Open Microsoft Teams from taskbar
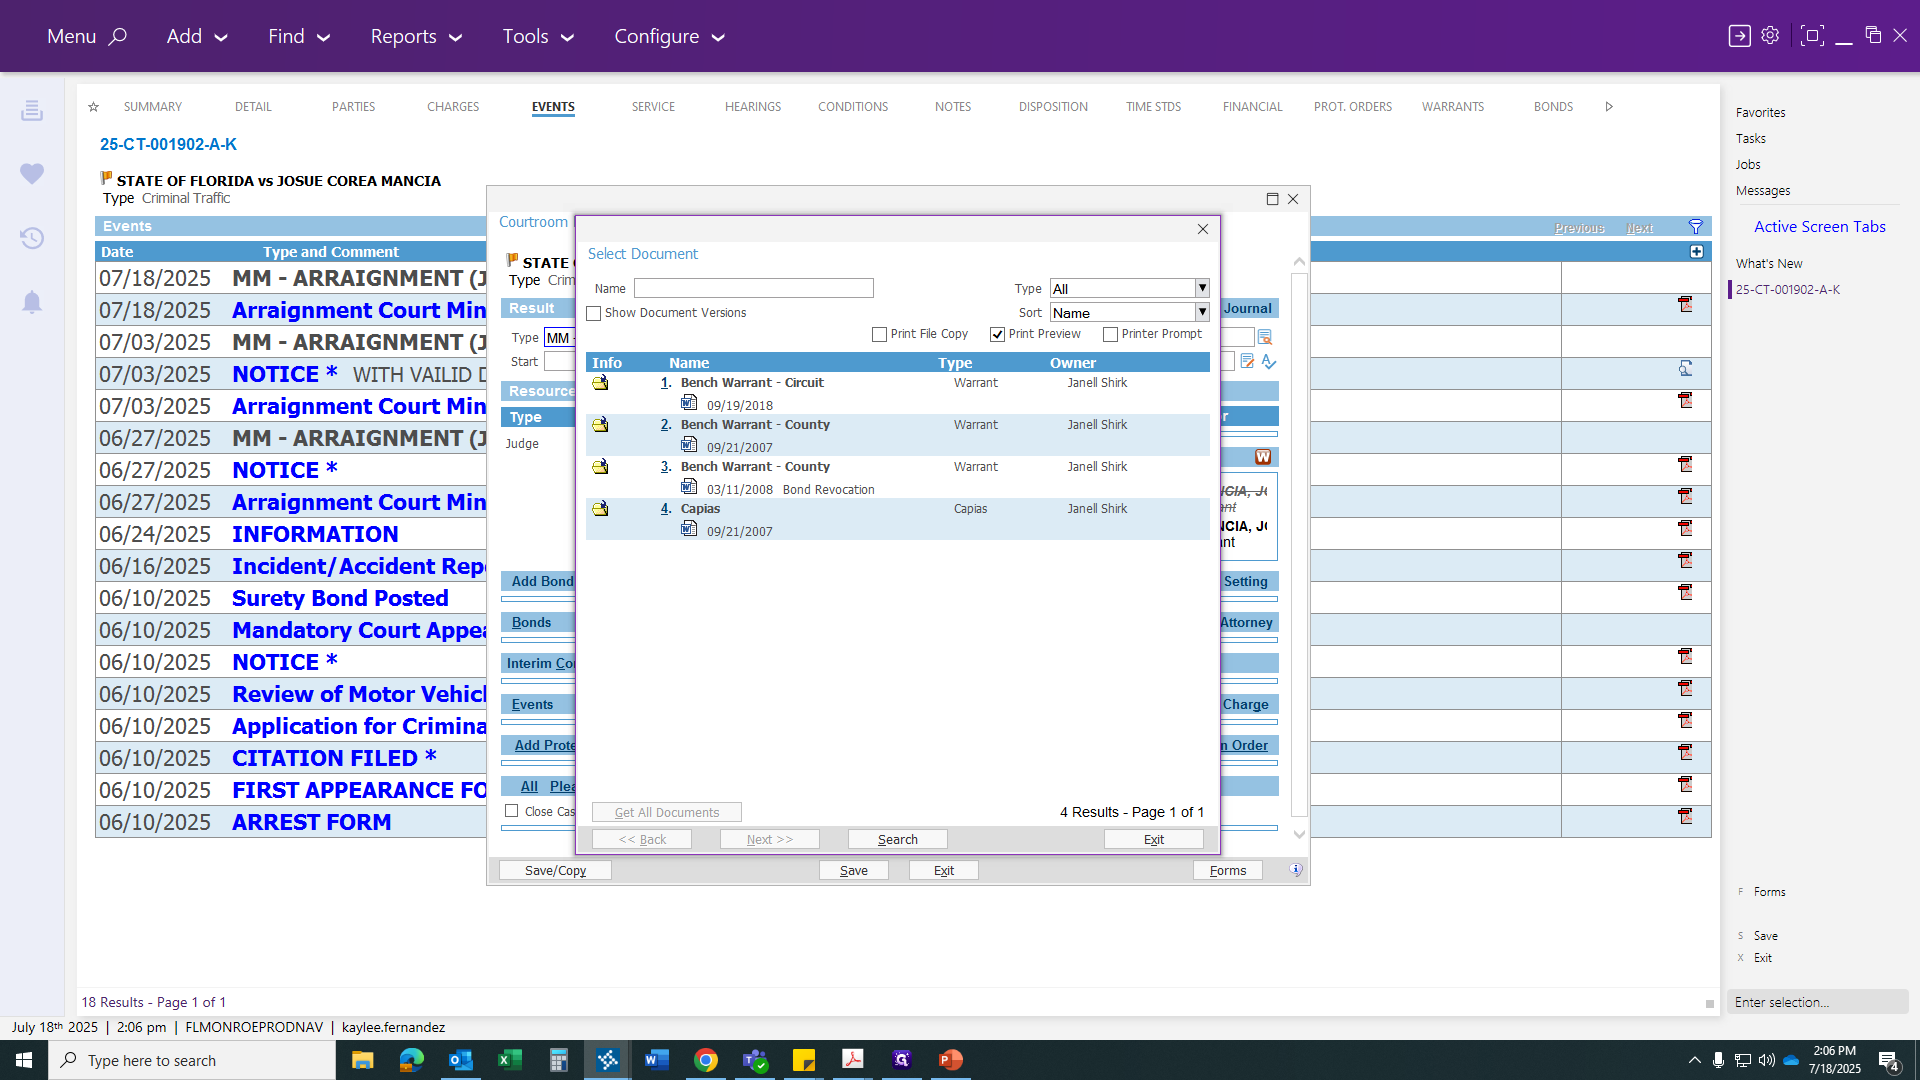Screen dimensions: 1920x1080 point(755,1060)
